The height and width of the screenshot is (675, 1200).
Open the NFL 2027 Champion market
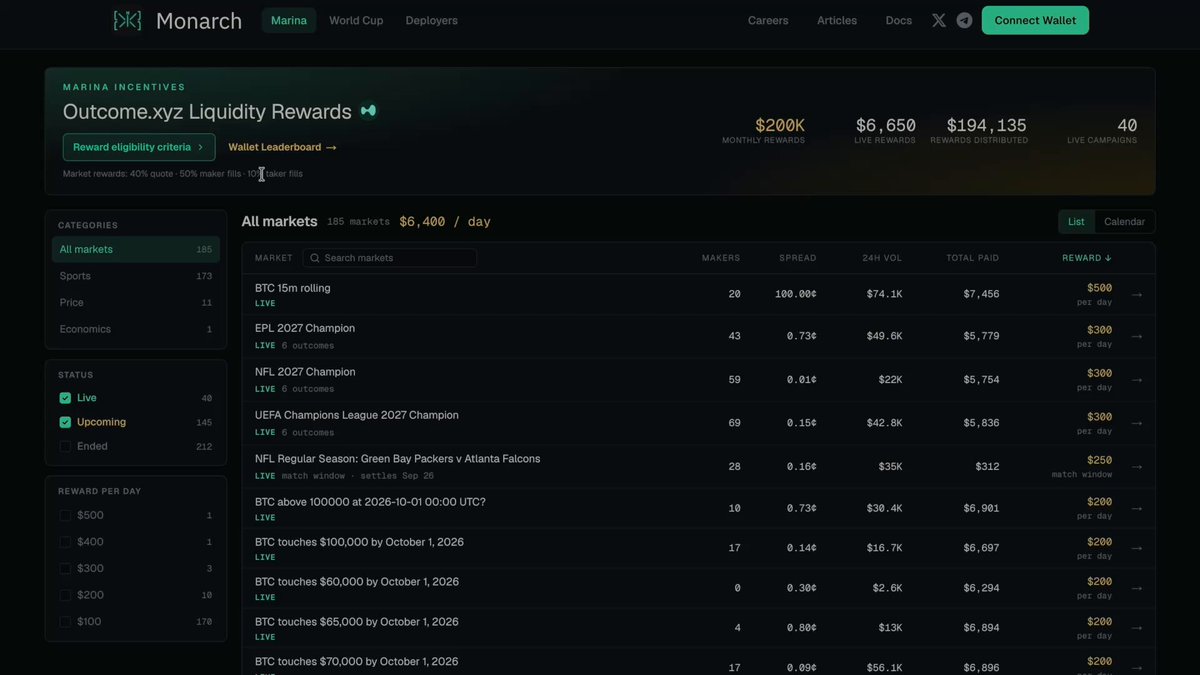pyautogui.click(x=305, y=372)
